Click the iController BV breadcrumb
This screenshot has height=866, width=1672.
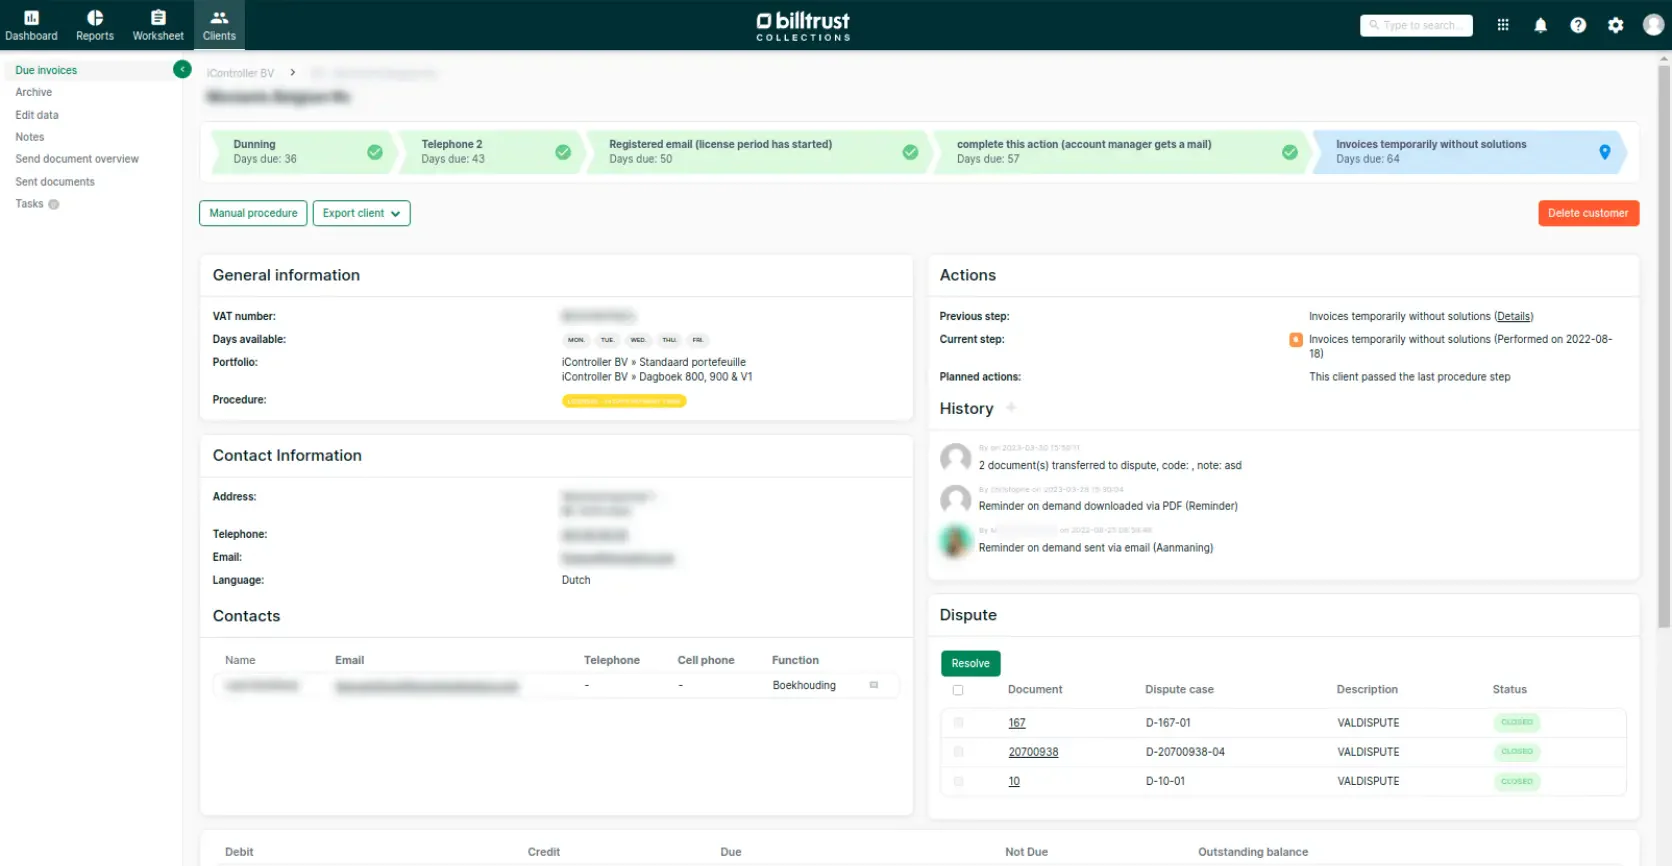(x=240, y=73)
